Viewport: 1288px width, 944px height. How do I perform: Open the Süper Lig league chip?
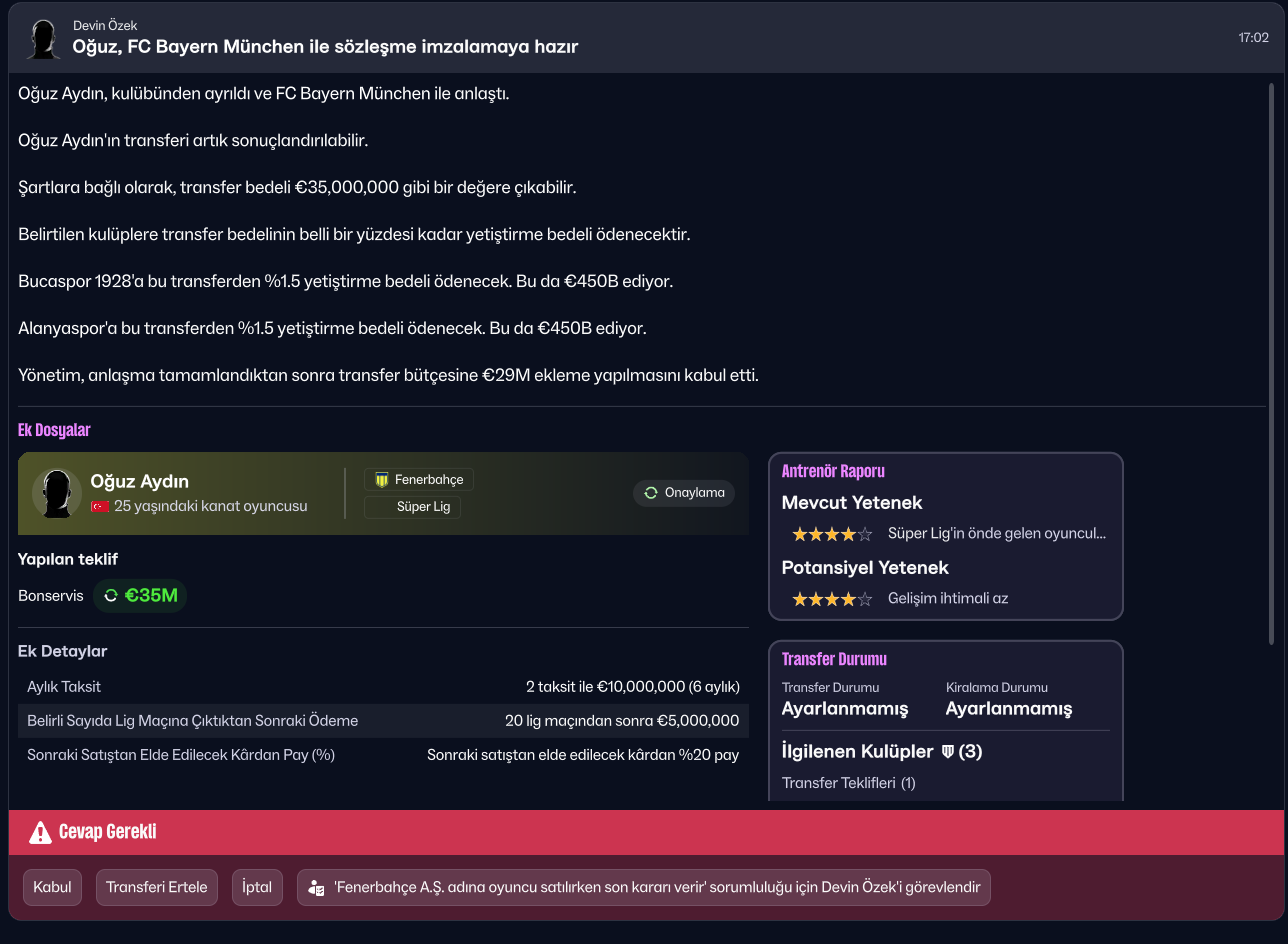(413, 507)
